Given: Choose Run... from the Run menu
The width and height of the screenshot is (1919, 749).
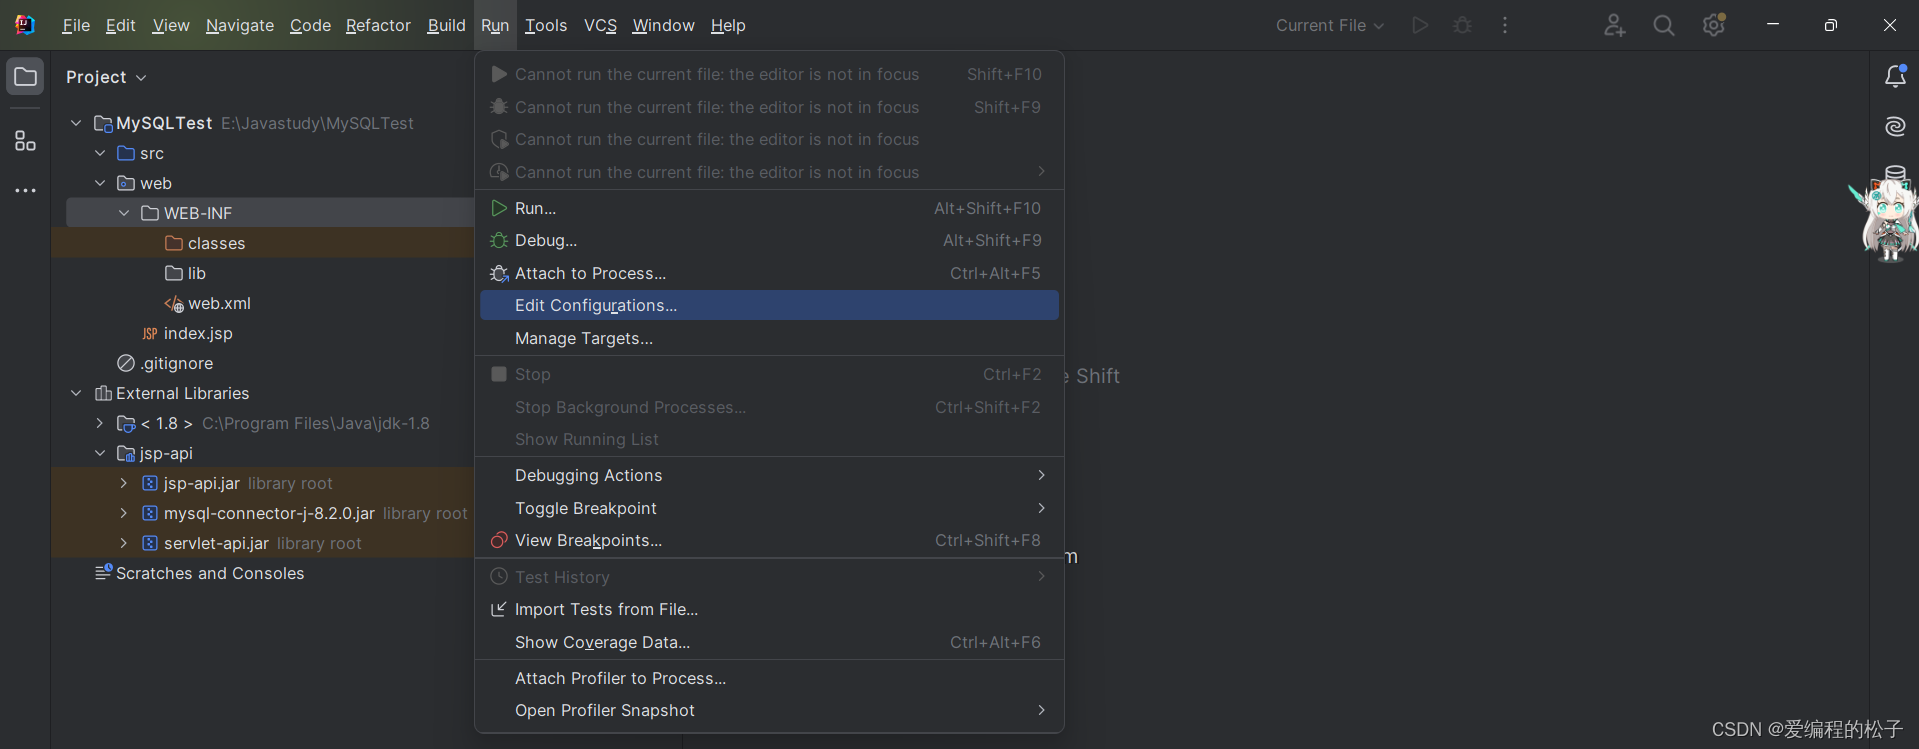Looking at the screenshot, I should coord(769,208).
